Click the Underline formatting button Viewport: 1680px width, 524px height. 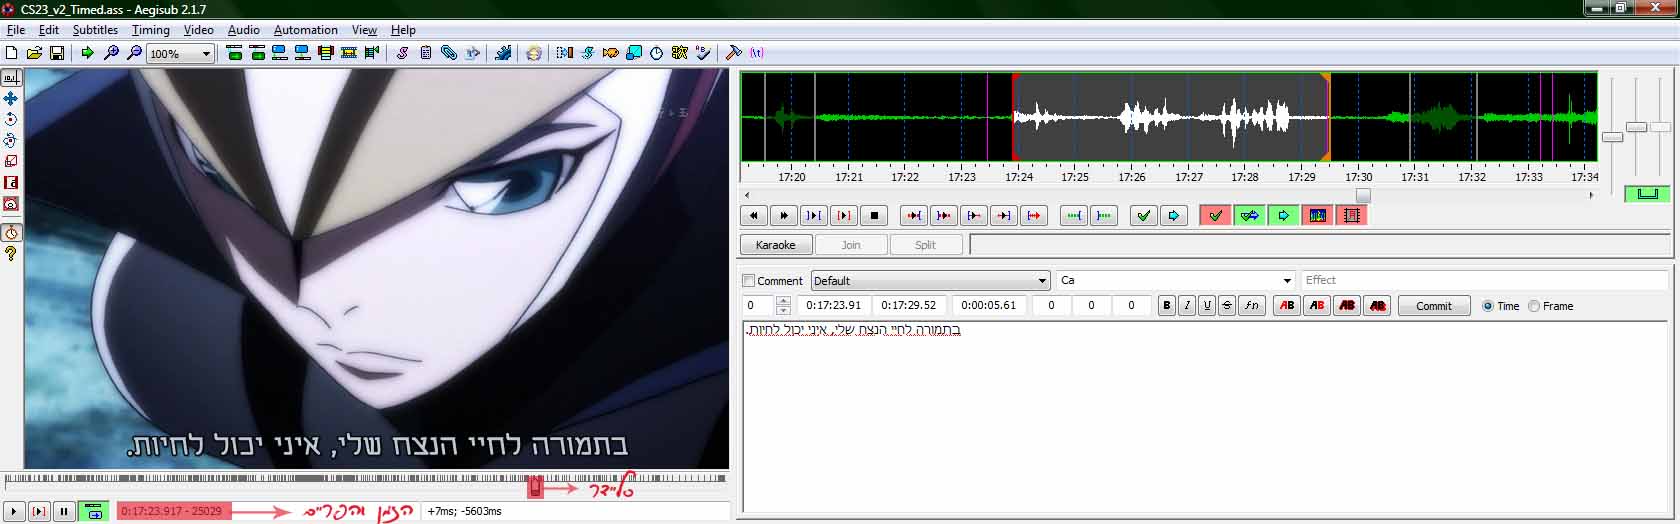click(1207, 306)
